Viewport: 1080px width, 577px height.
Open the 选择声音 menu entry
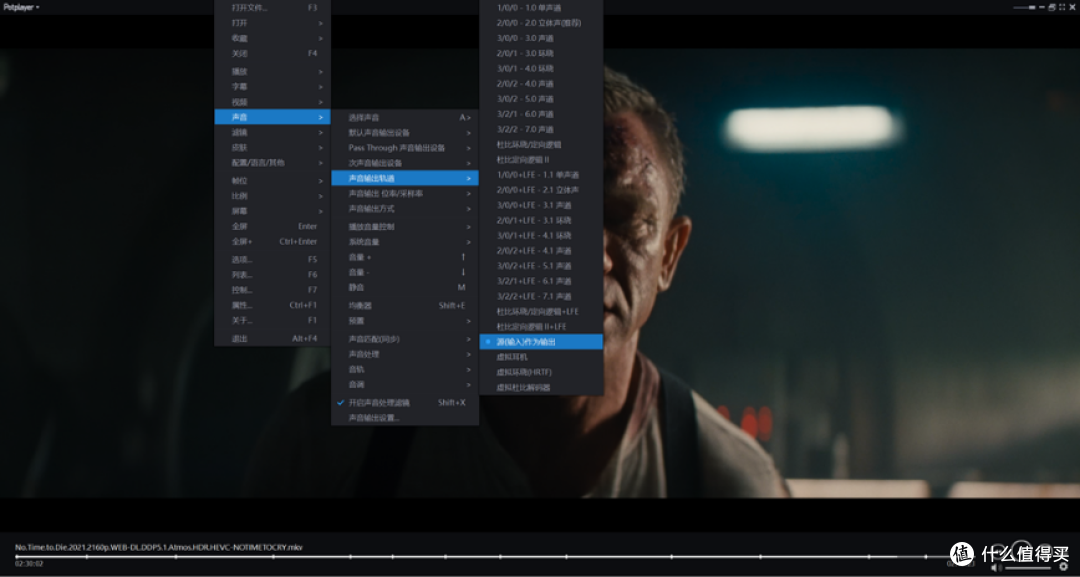point(404,117)
